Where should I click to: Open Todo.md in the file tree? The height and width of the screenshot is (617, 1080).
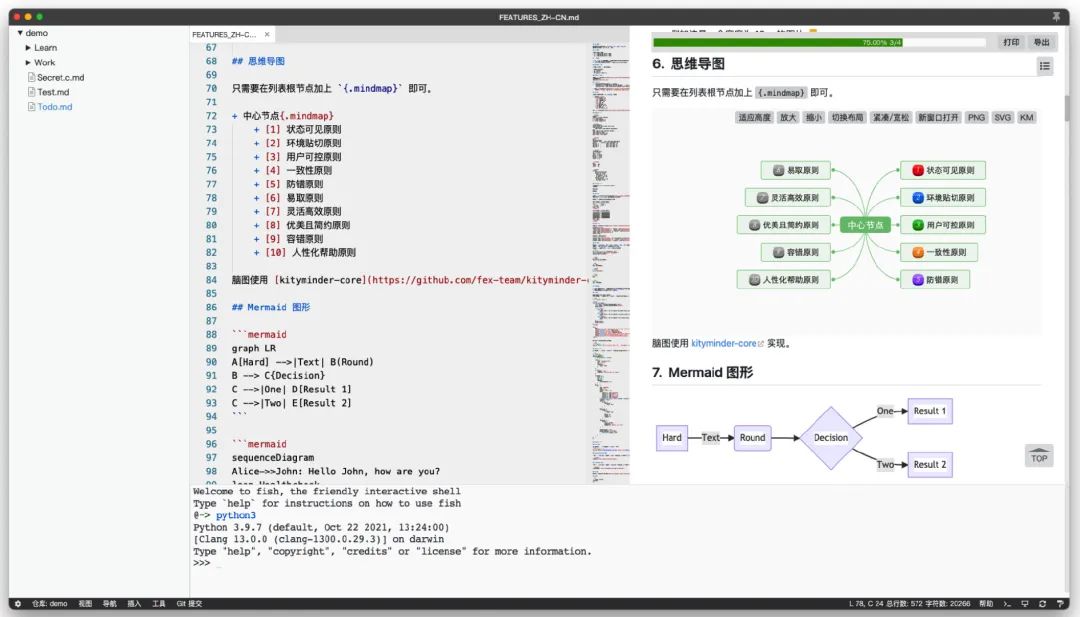pos(54,107)
